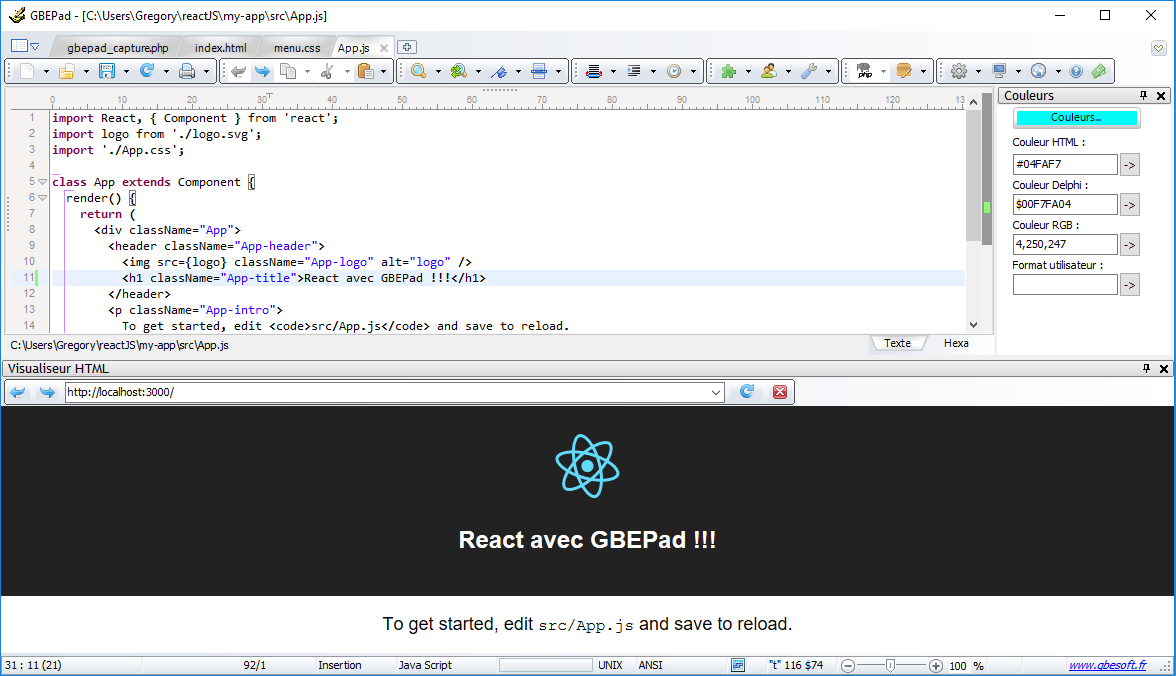Open dropdown arrow next to new document icon
The image size is (1176, 676).
(46, 71)
